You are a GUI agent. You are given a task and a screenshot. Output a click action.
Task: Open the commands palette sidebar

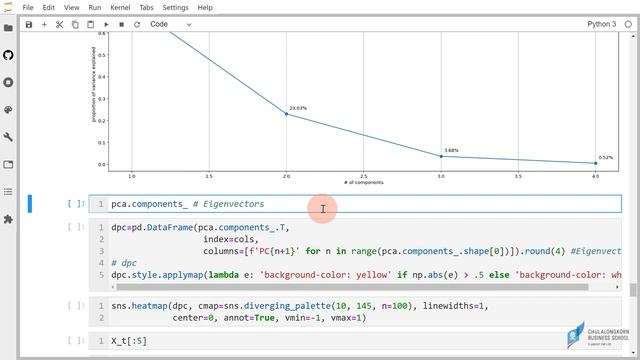8,110
